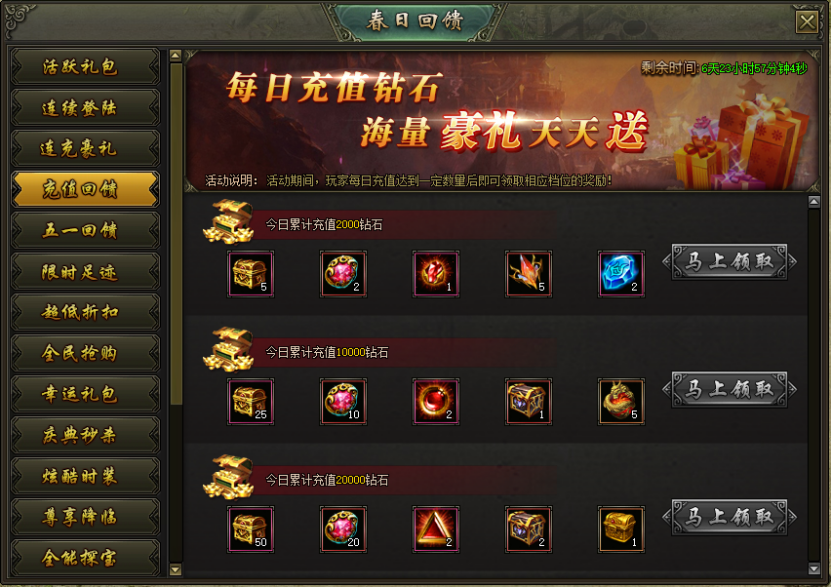Click the golden chest icon with count 5
831x587 pixels.
pos(251,274)
